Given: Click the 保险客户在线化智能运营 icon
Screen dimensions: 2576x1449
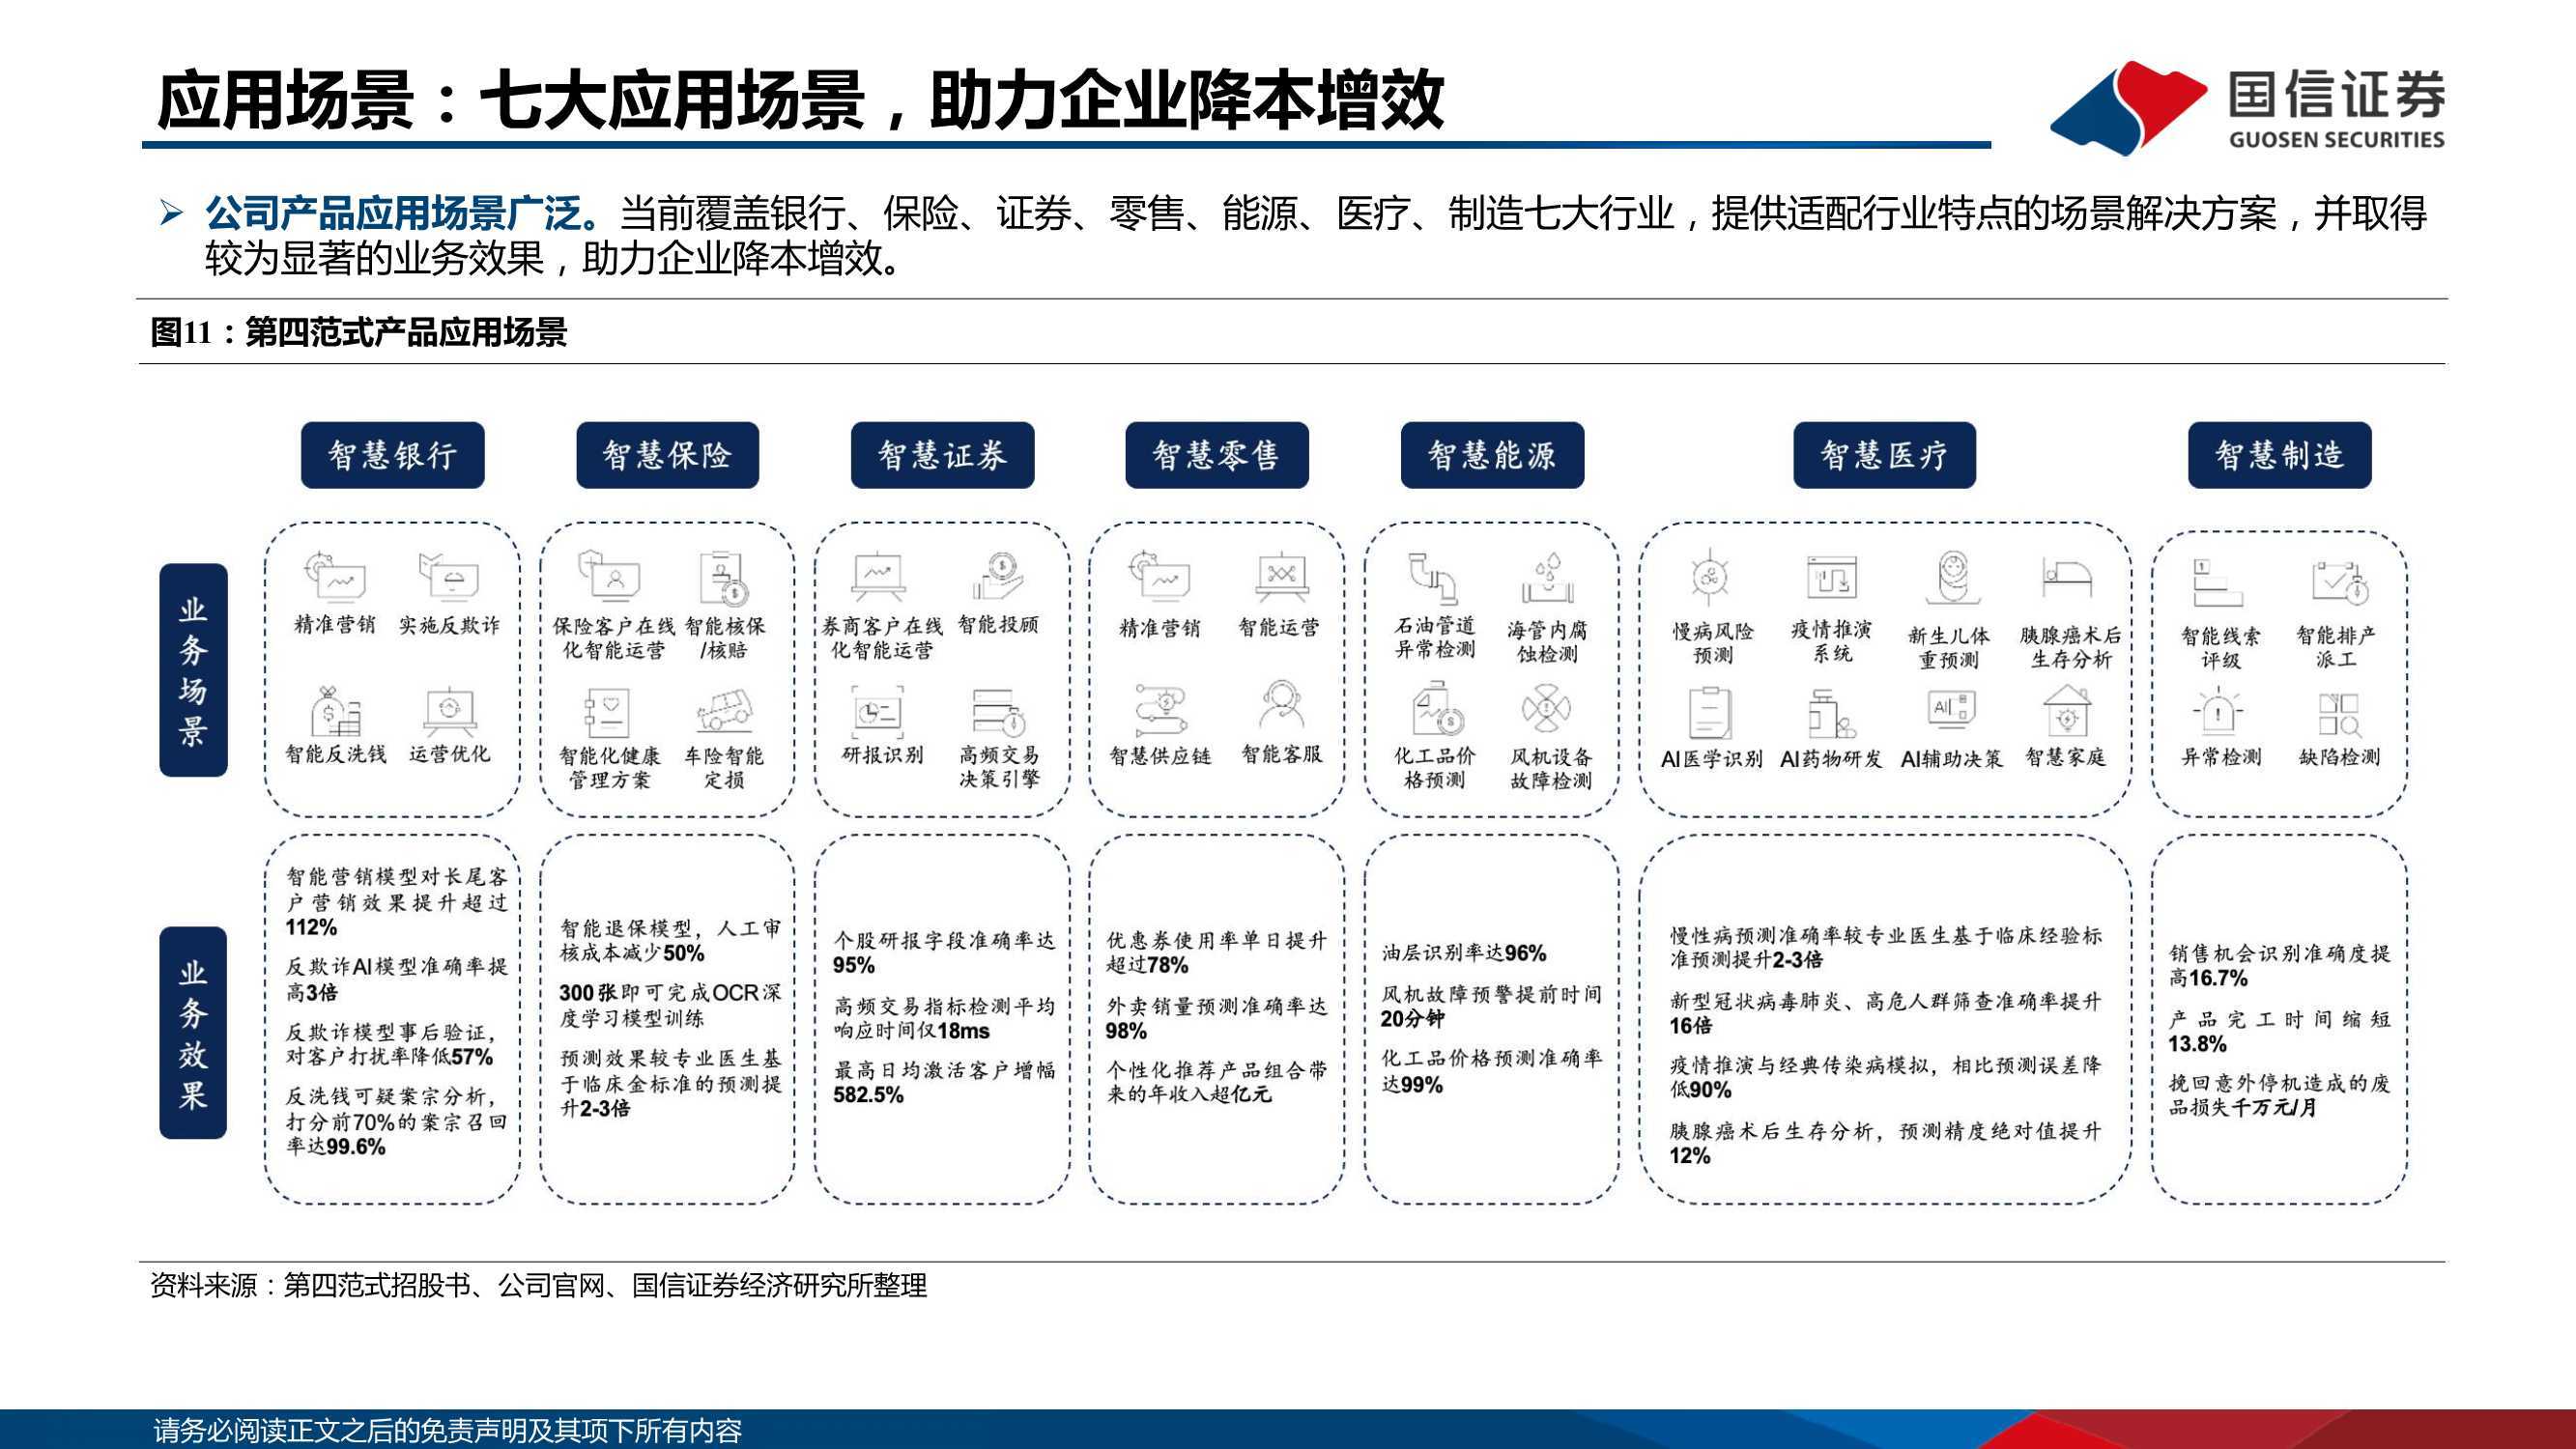Looking at the screenshot, I should tap(609, 576).
